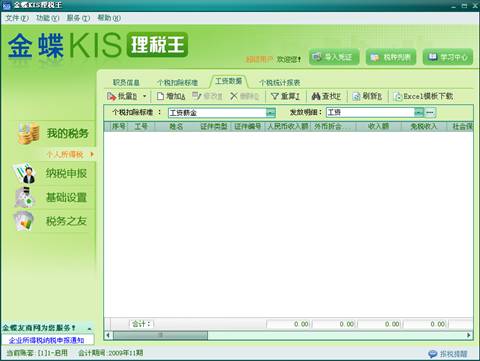This screenshot has height=361, width=480.
Task: Click the 合计 totals row label
Action: coord(141,324)
